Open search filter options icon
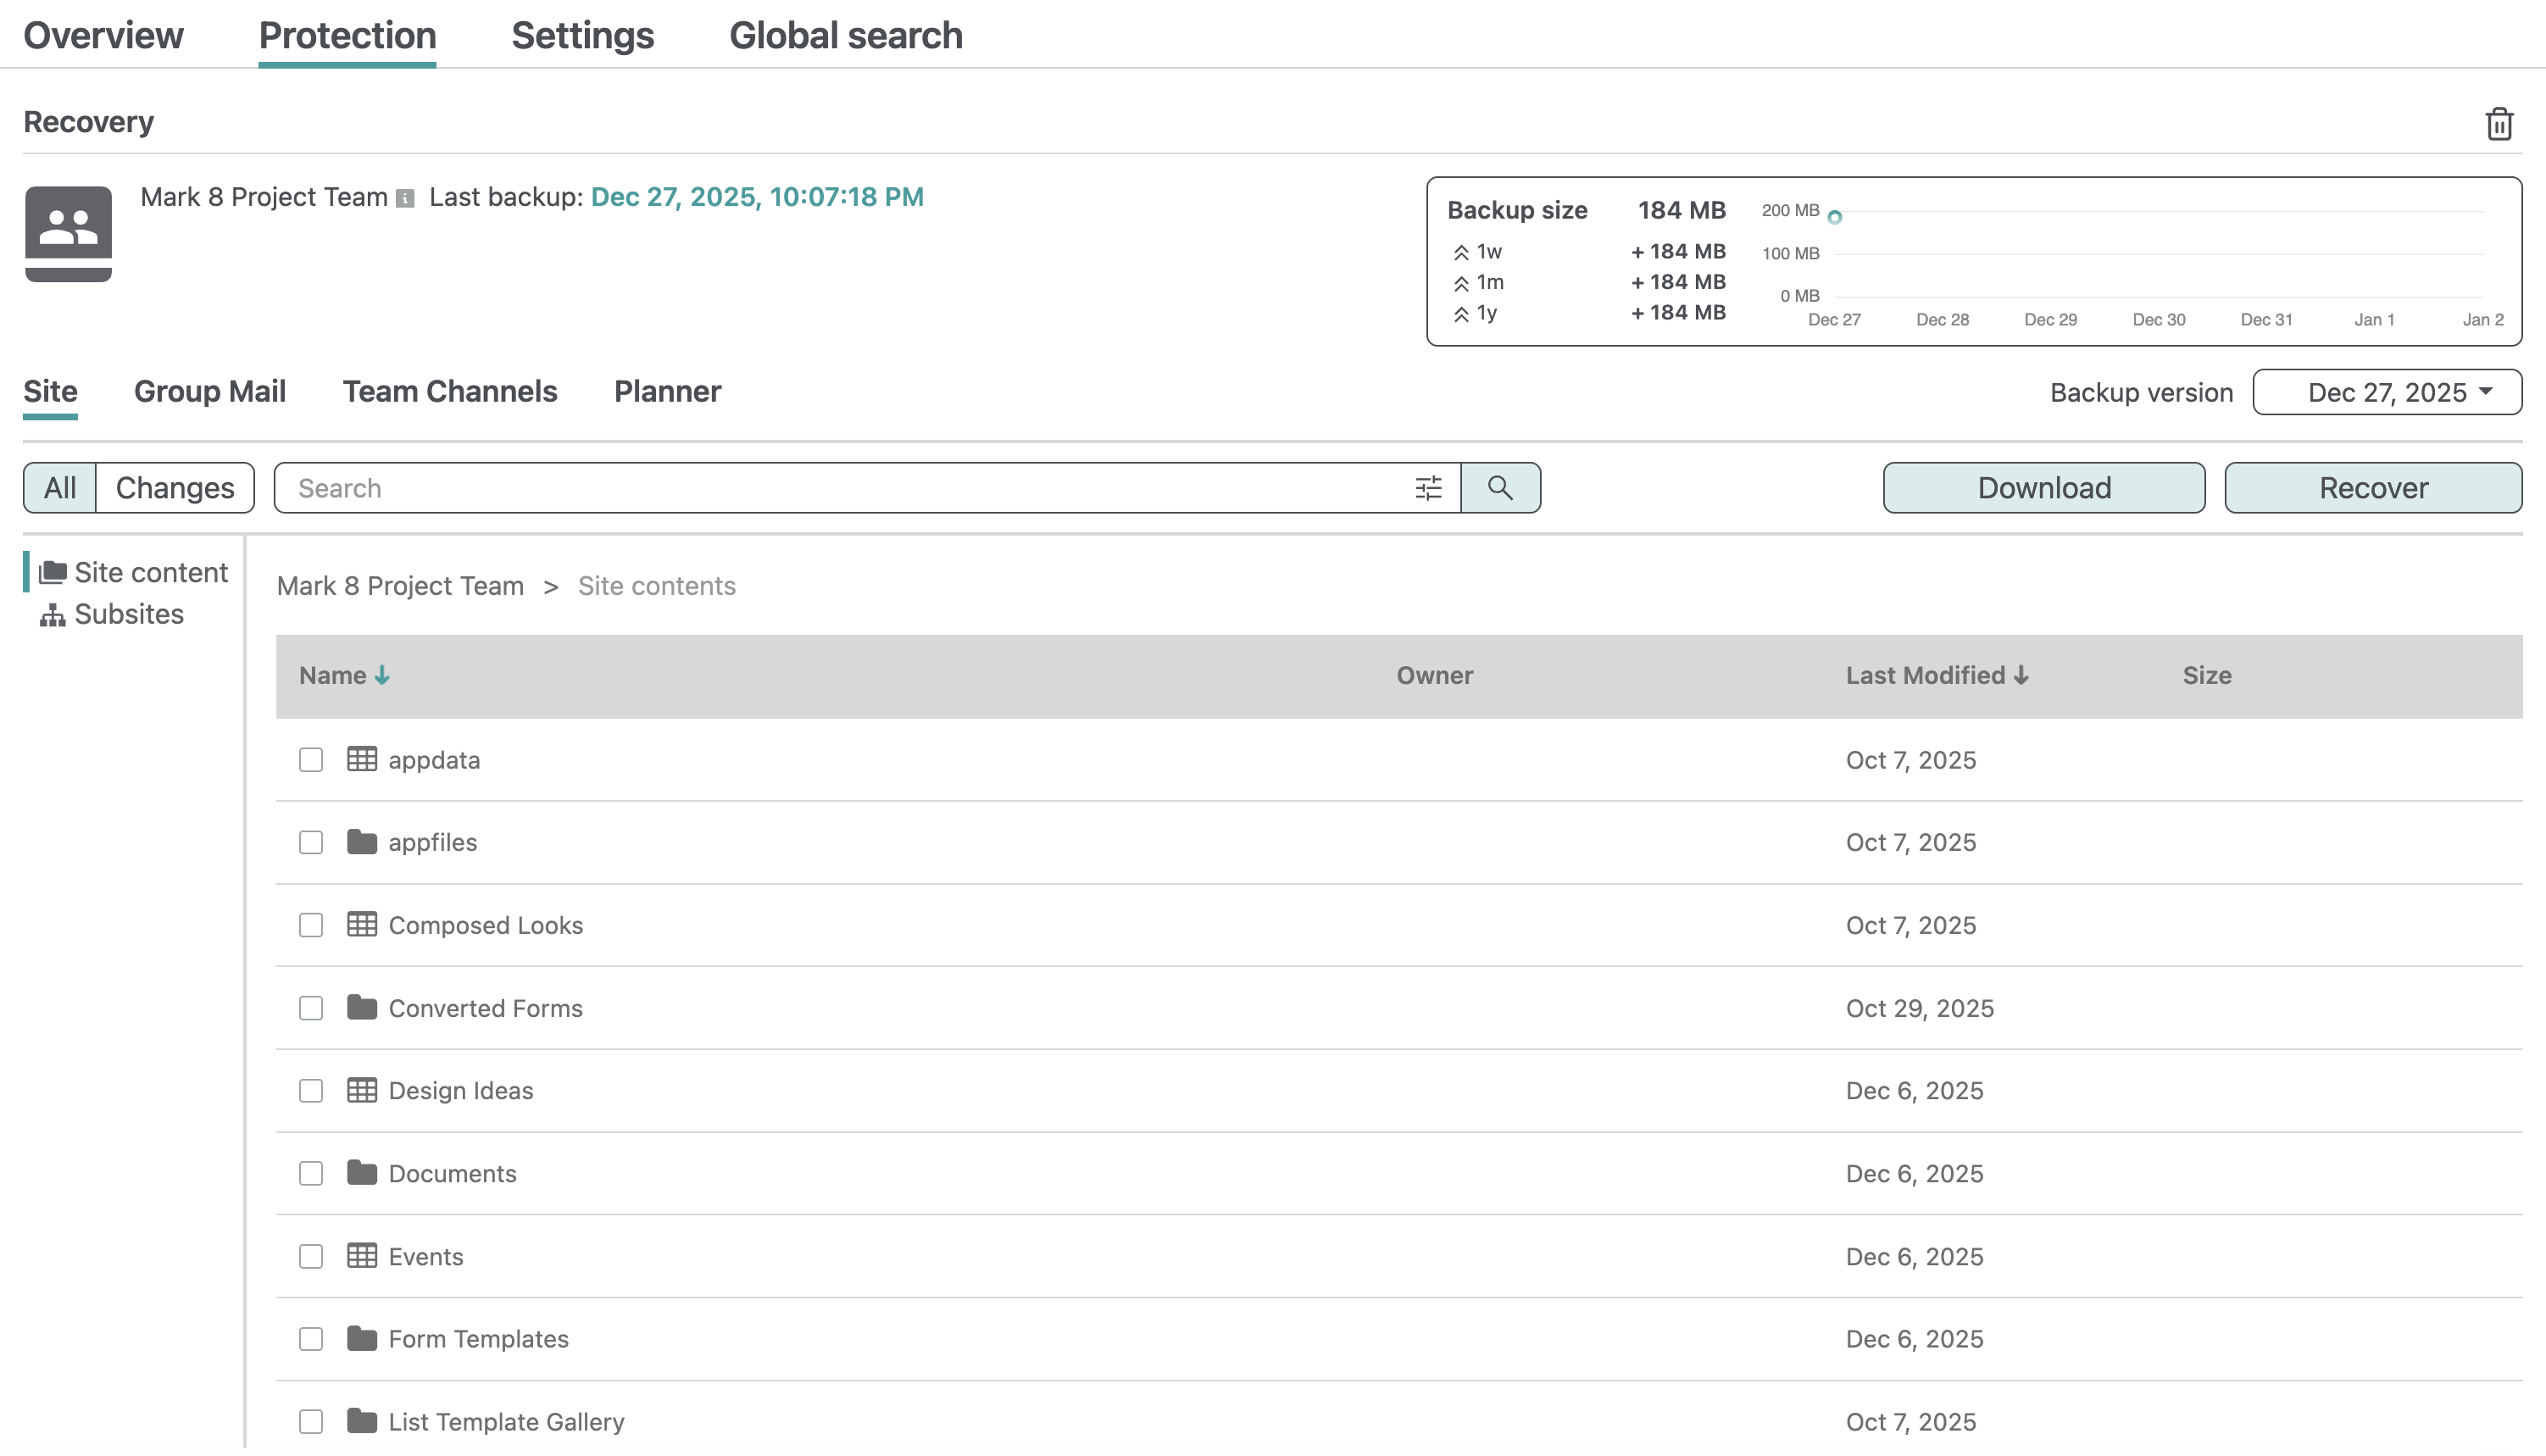Screen dimensions: 2546x1456 tap(1428, 488)
